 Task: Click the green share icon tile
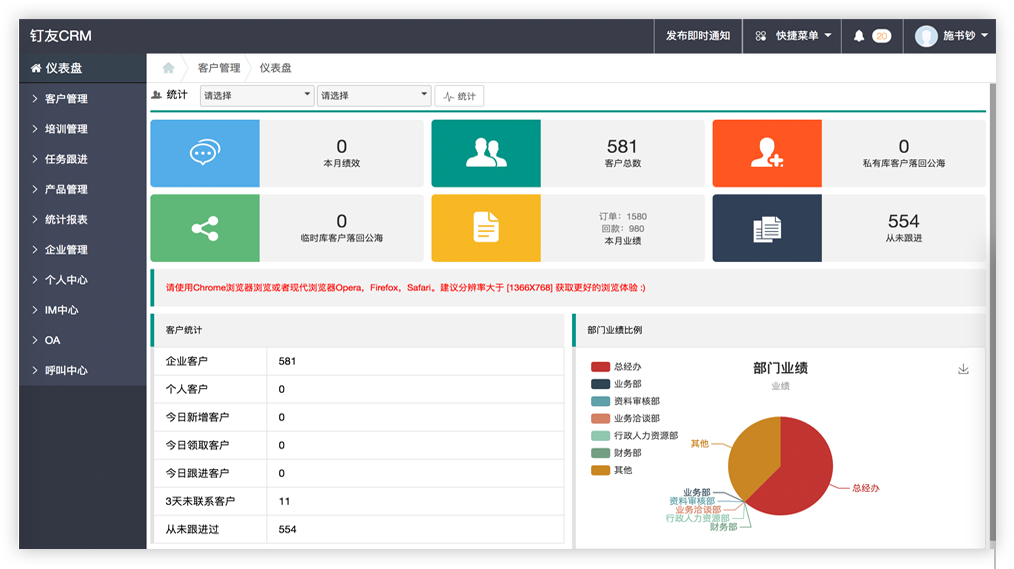(x=205, y=228)
